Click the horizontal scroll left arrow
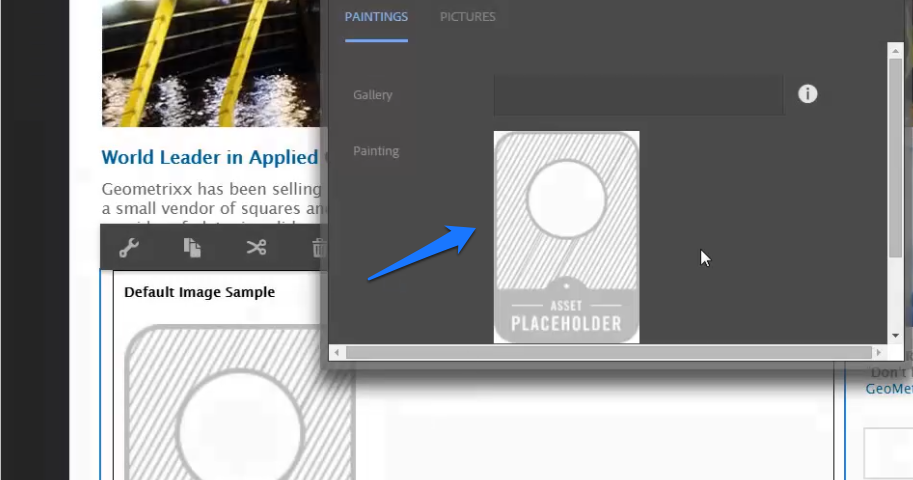The height and width of the screenshot is (480, 913). pos(337,352)
